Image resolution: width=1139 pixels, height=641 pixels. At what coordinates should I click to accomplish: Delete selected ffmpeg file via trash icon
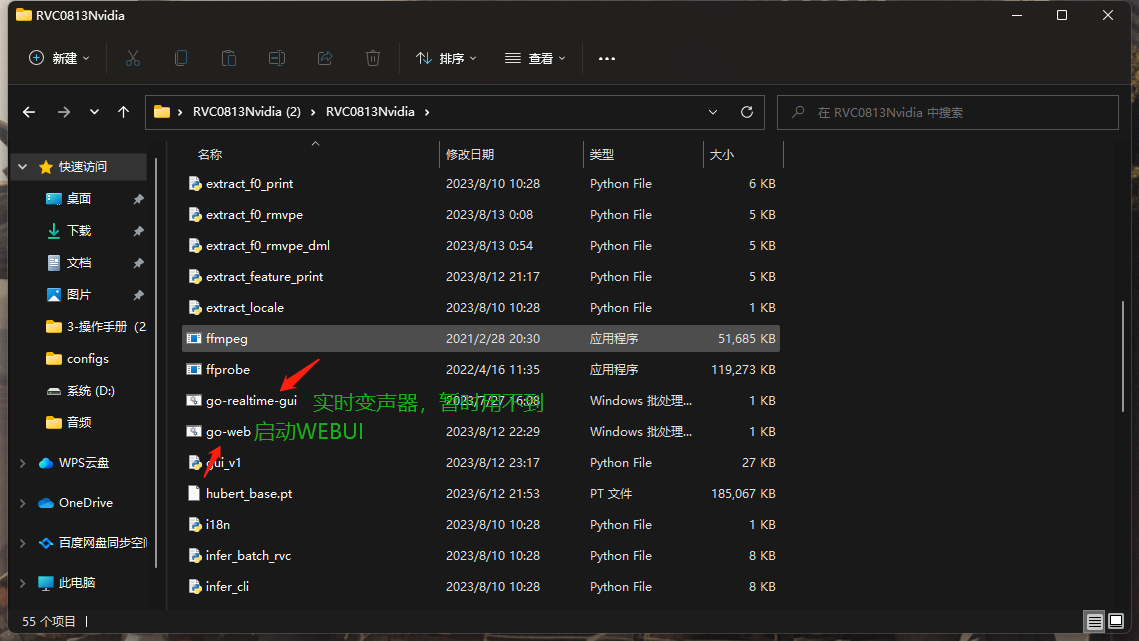tap(372, 58)
